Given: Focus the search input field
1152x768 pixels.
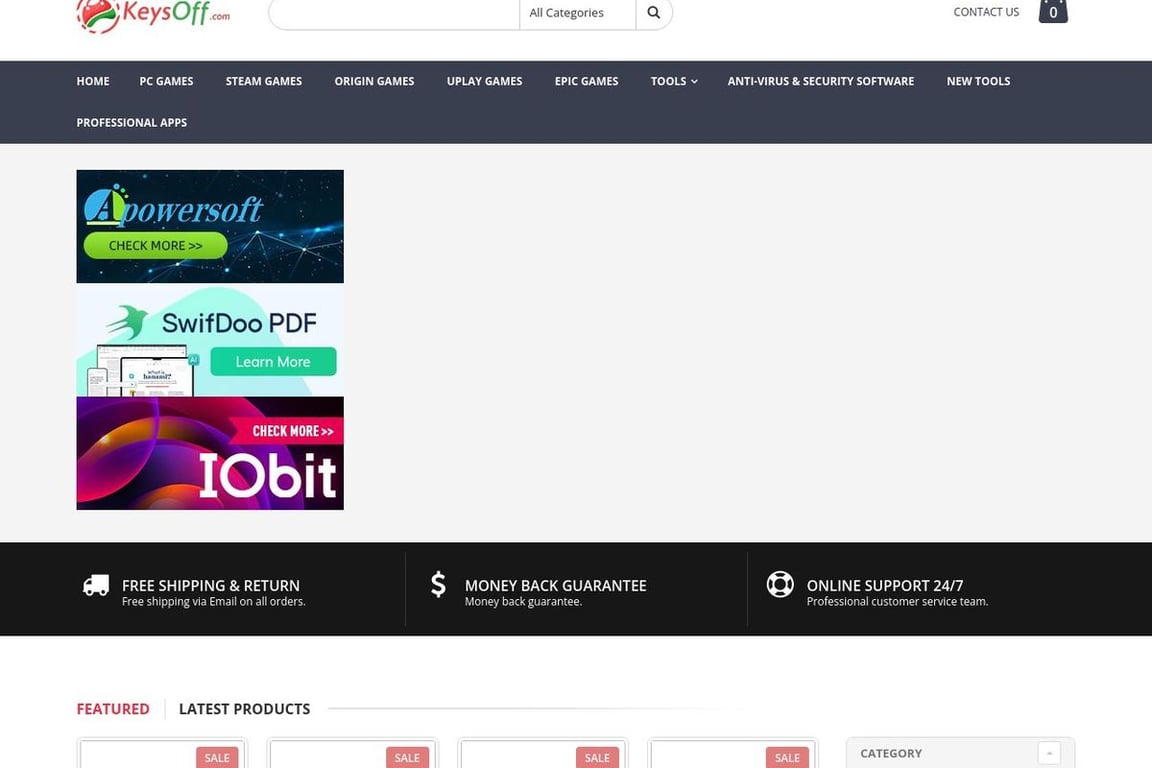Looking at the screenshot, I should point(395,12).
